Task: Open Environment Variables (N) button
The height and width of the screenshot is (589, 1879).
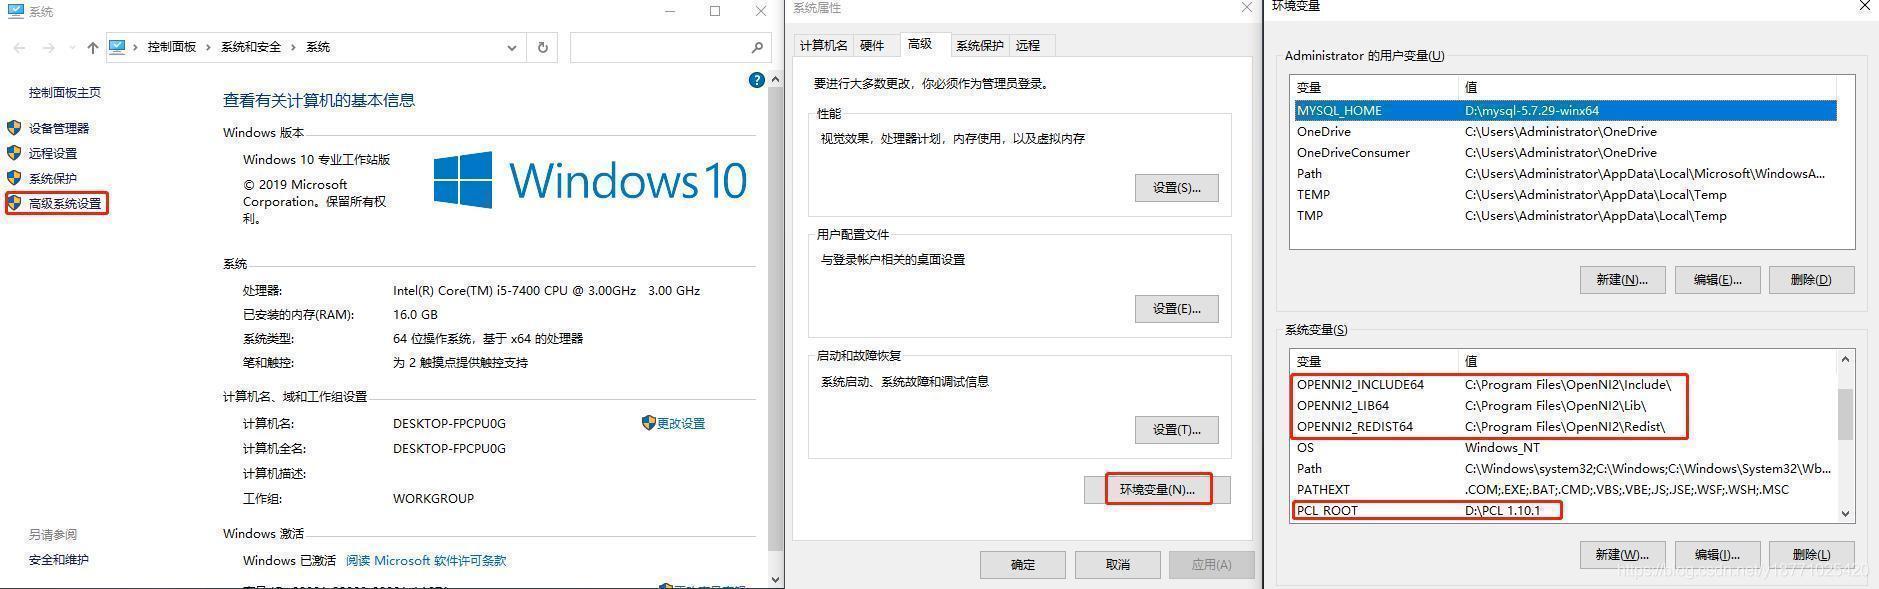Action: click(1158, 489)
